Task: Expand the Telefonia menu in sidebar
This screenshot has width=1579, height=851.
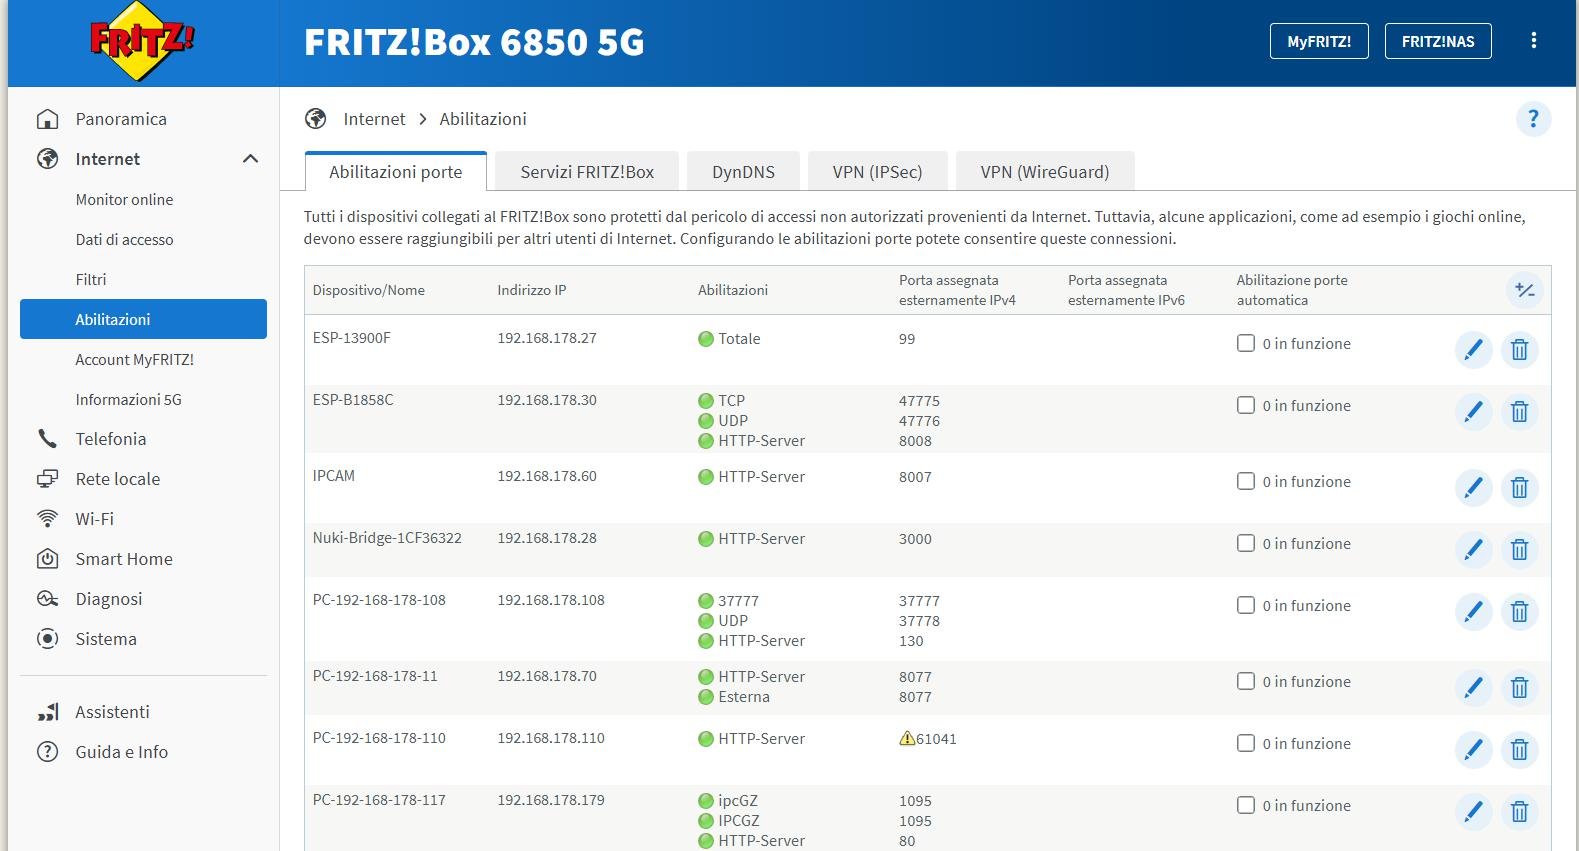Action: click(x=110, y=439)
